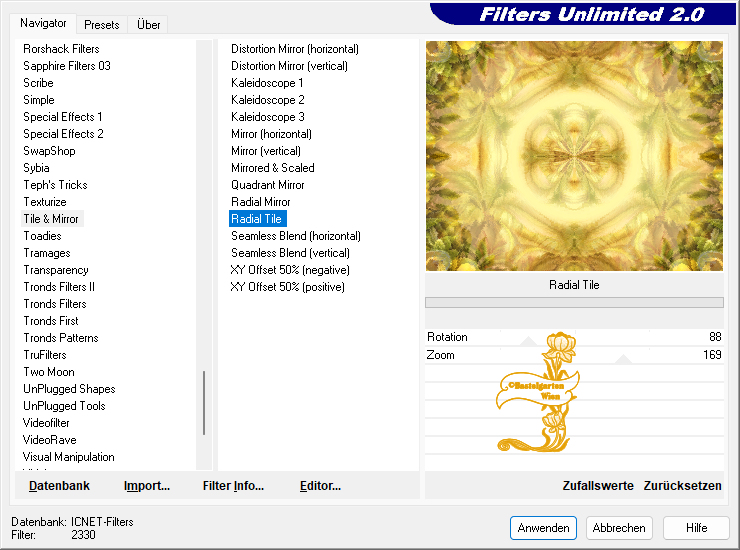The height and width of the screenshot is (550, 740).
Task: Pick SwapShop in the category list
Action: (x=49, y=151)
